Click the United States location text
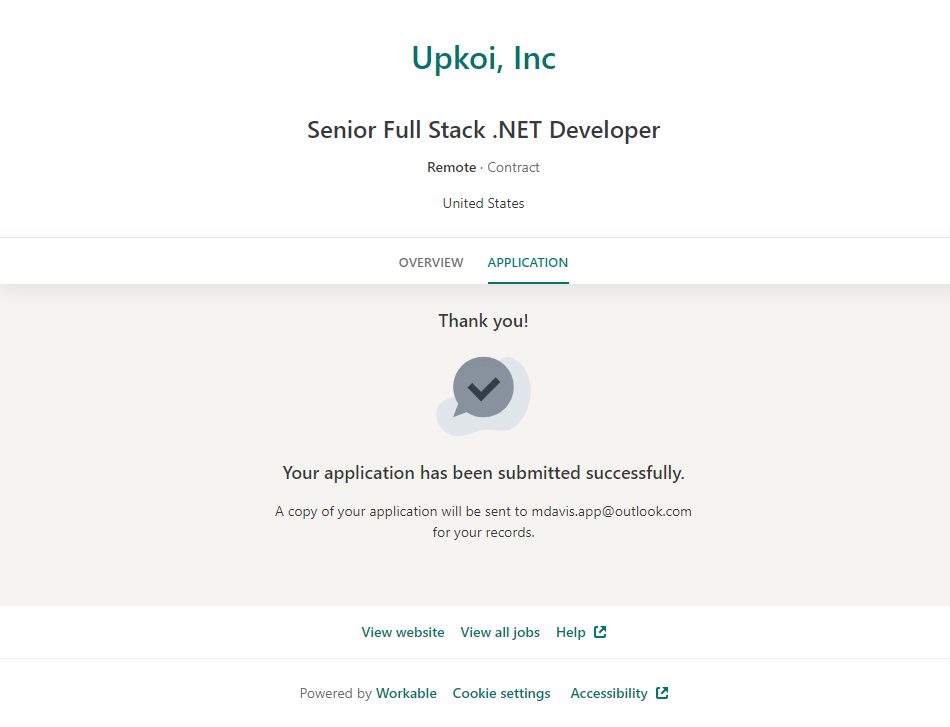Viewport: 950px width, 727px height. click(483, 204)
